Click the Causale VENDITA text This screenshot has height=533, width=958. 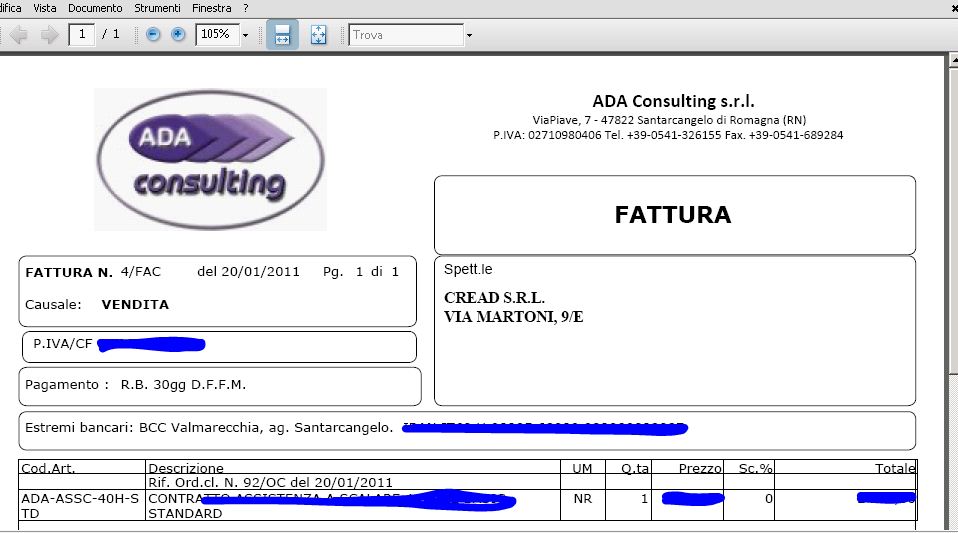pyautogui.click(x=97, y=304)
